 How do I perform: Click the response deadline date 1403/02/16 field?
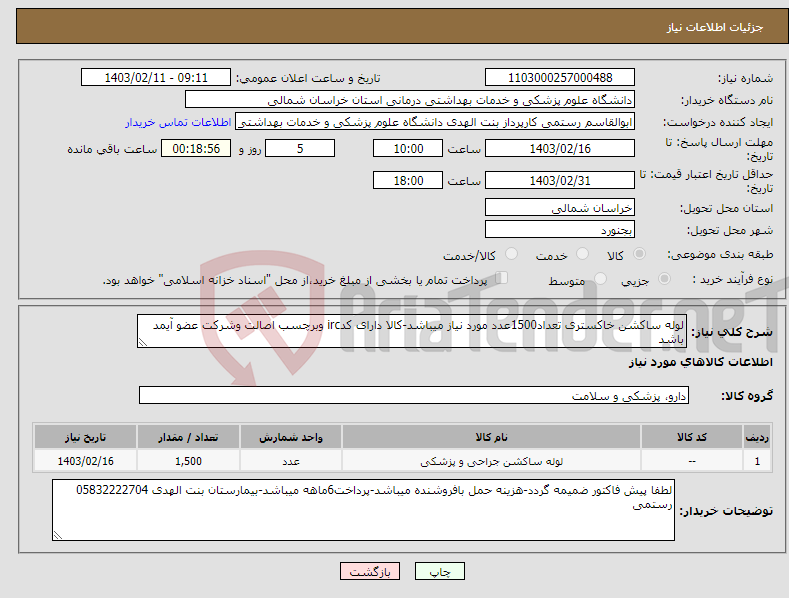pyautogui.click(x=560, y=148)
